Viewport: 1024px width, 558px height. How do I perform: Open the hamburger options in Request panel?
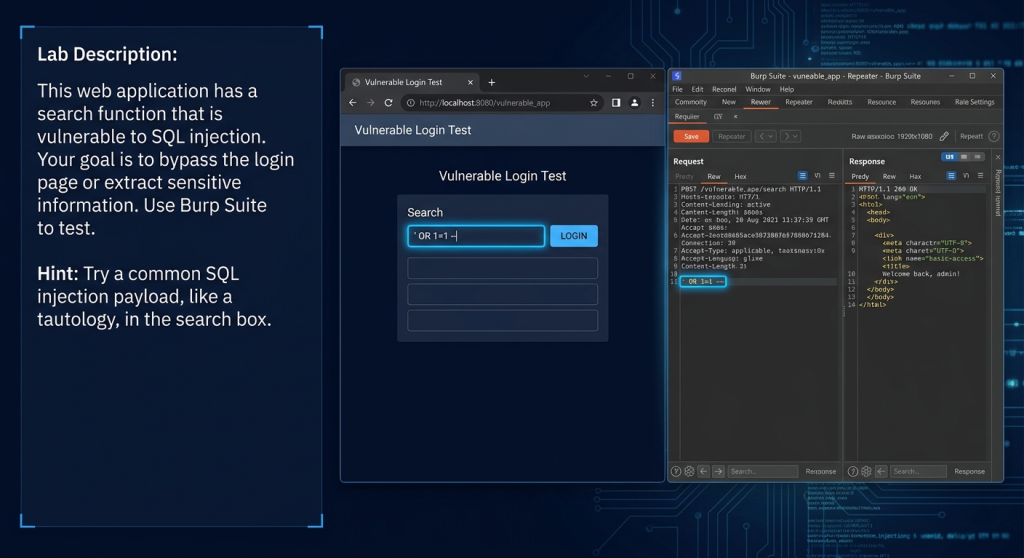(831, 176)
